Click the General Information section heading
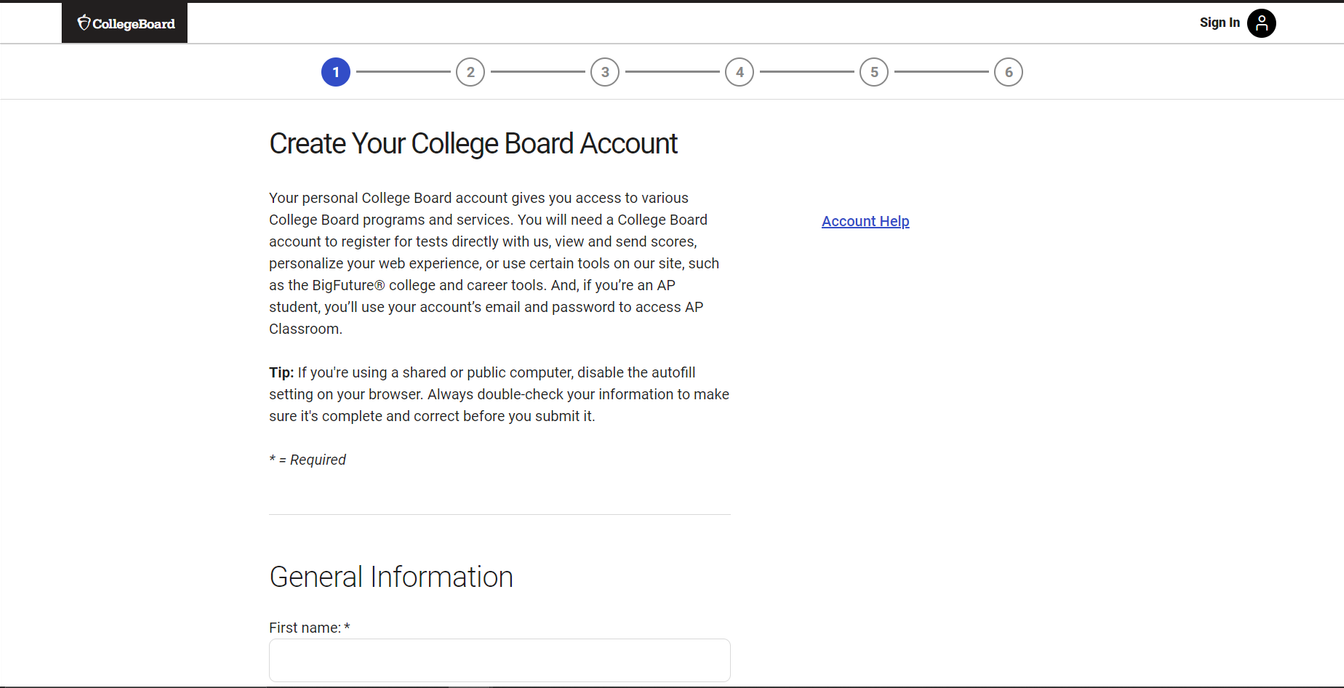The width and height of the screenshot is (1344, 688). click(391, 577)
